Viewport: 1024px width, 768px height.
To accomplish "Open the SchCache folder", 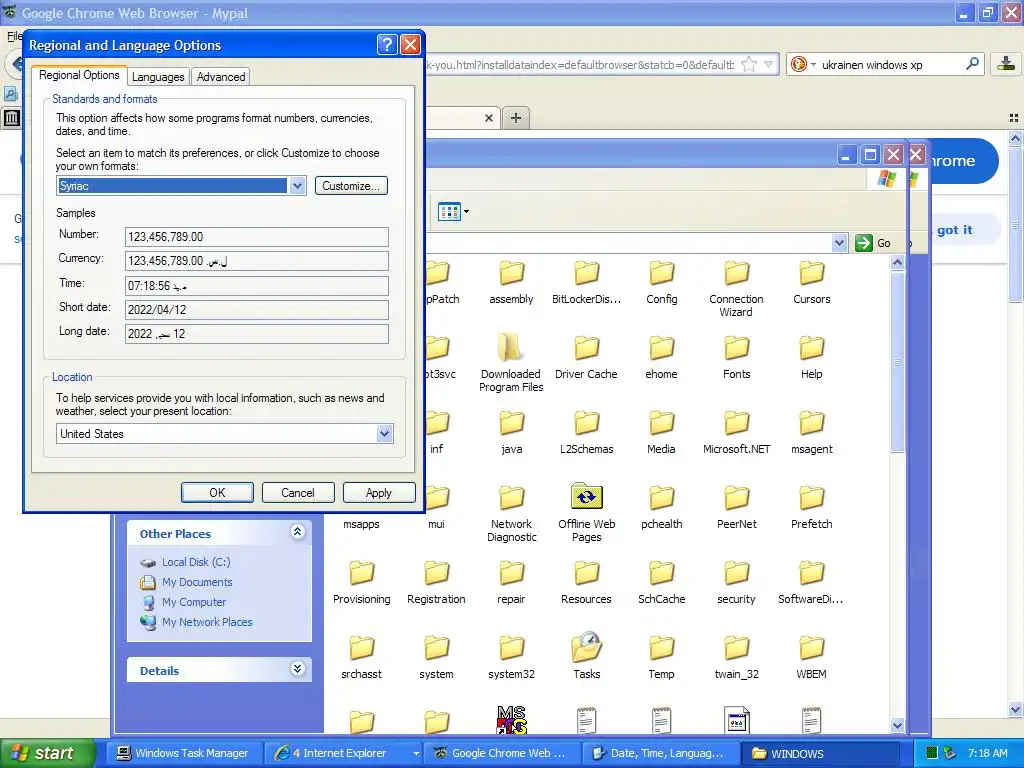I will coord(662,583).
